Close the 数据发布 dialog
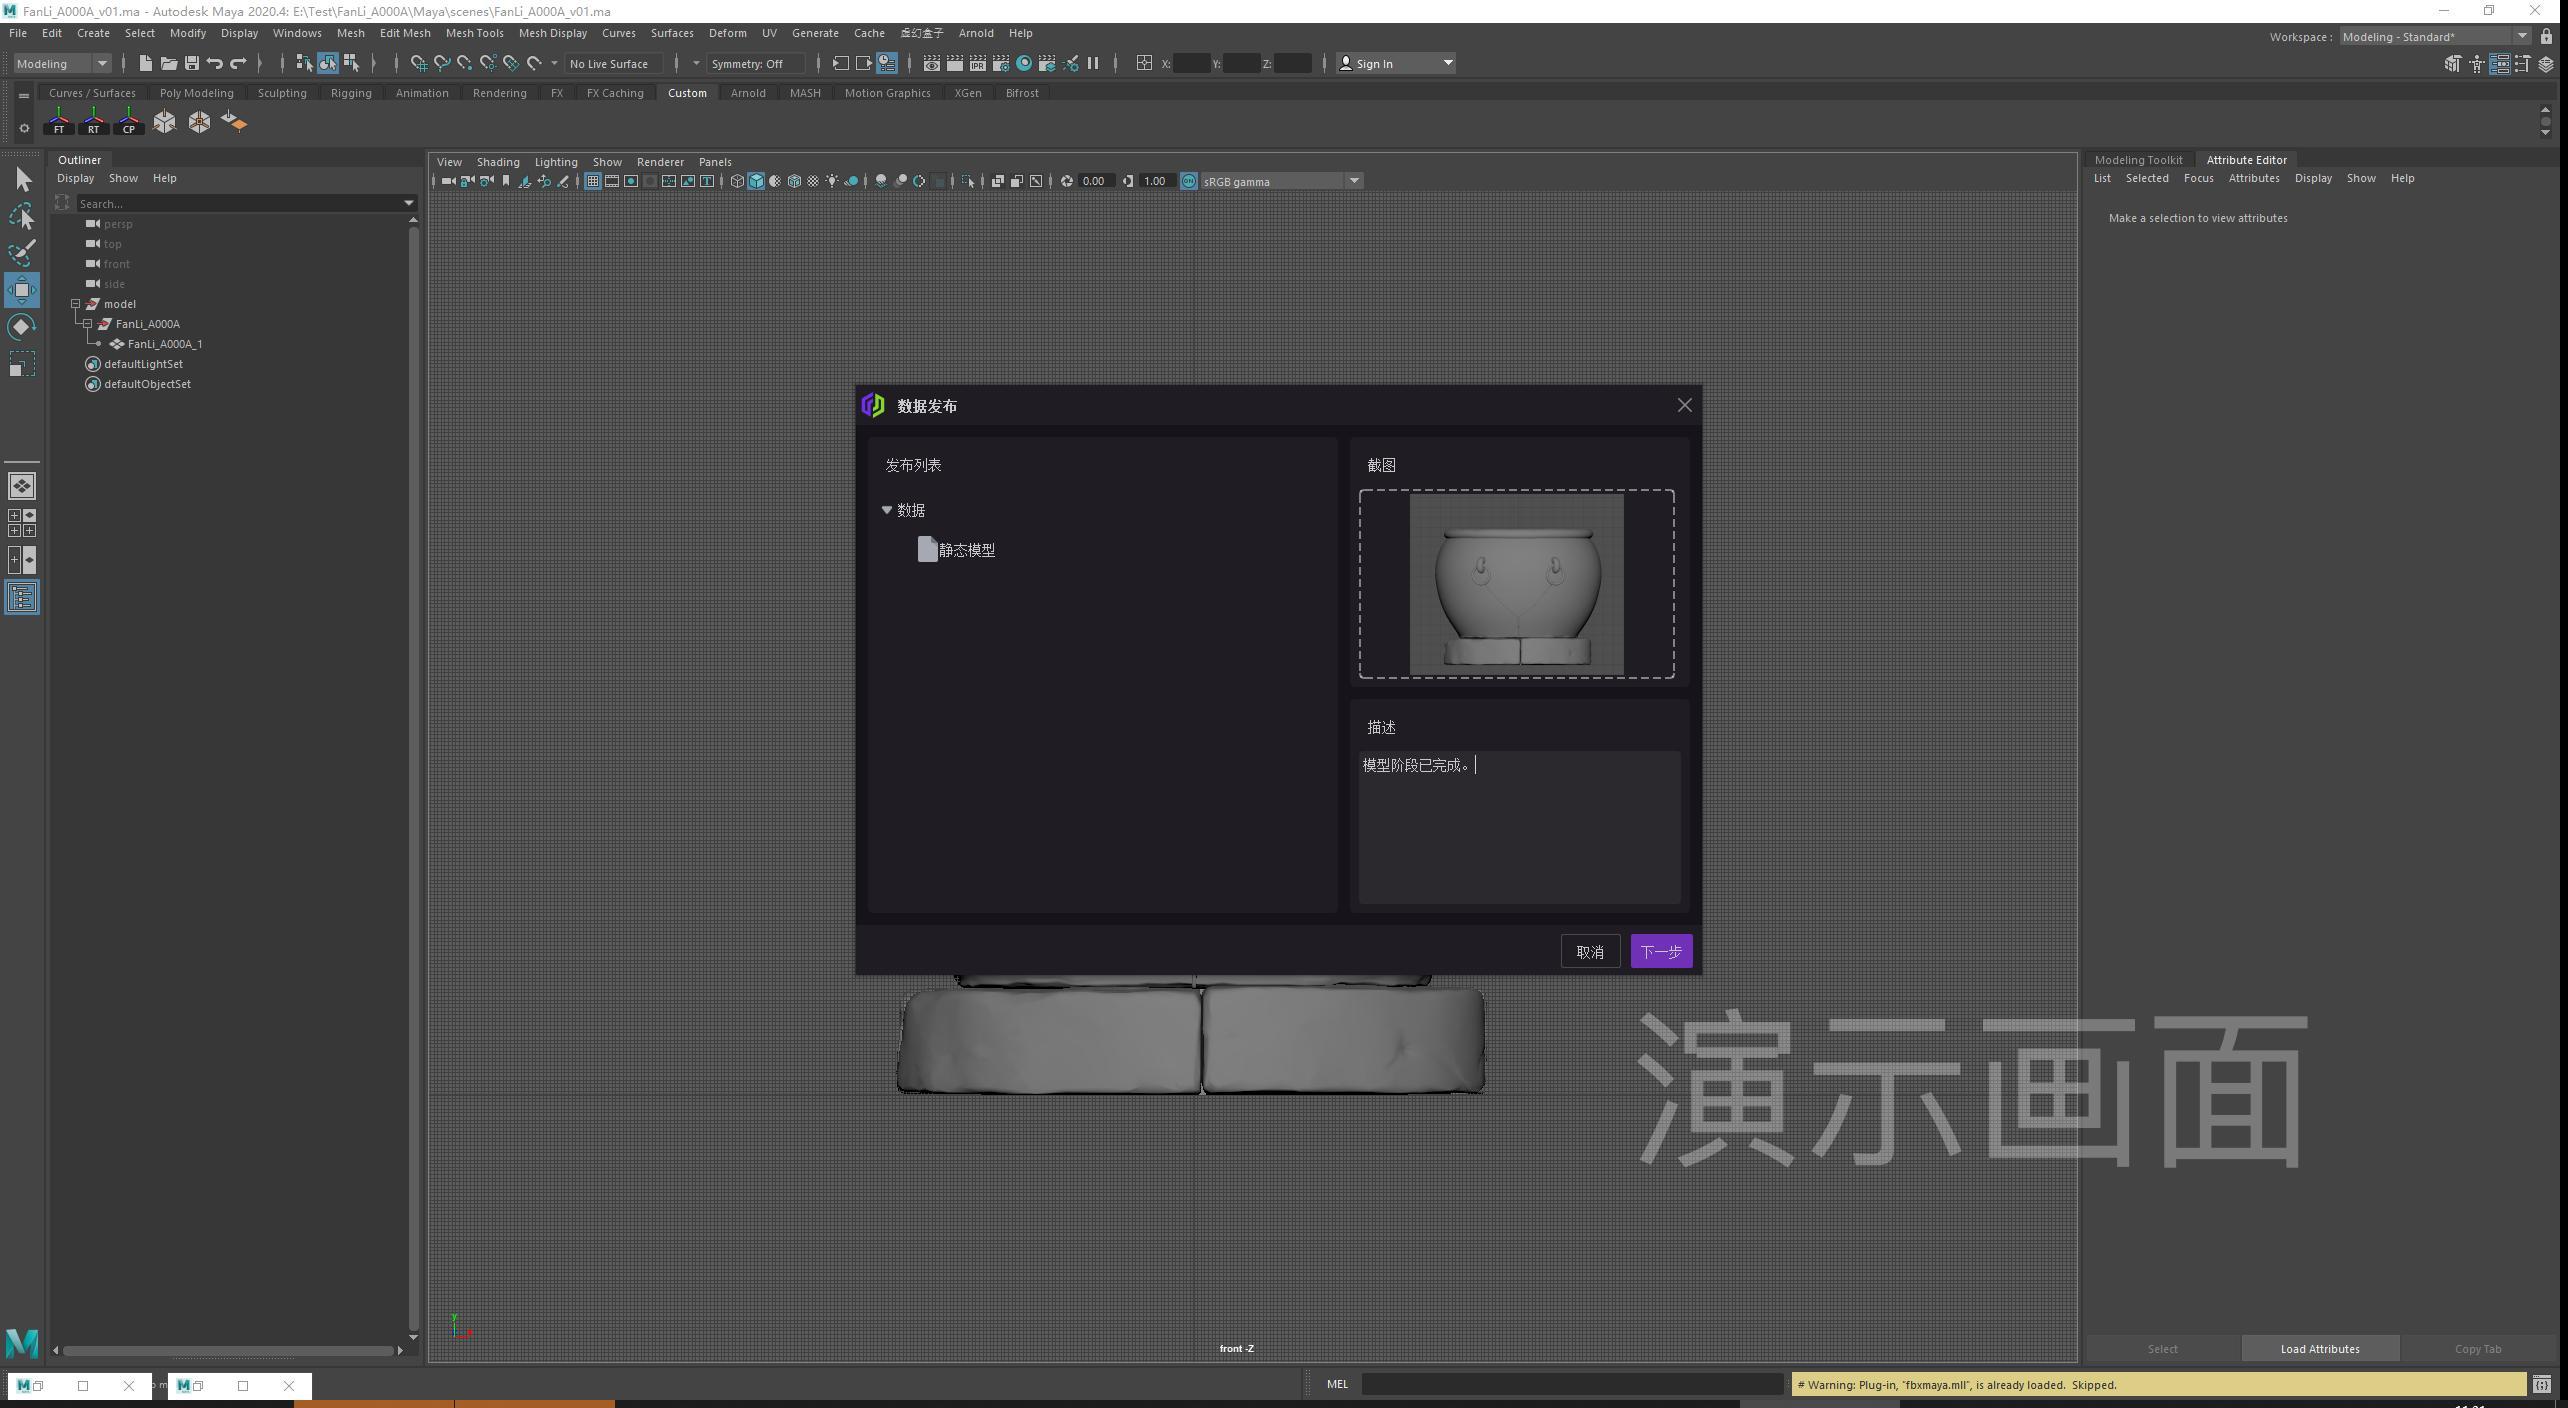Image resolution: width=2568 pixels, height=1408 pixels. [1685, 405]
